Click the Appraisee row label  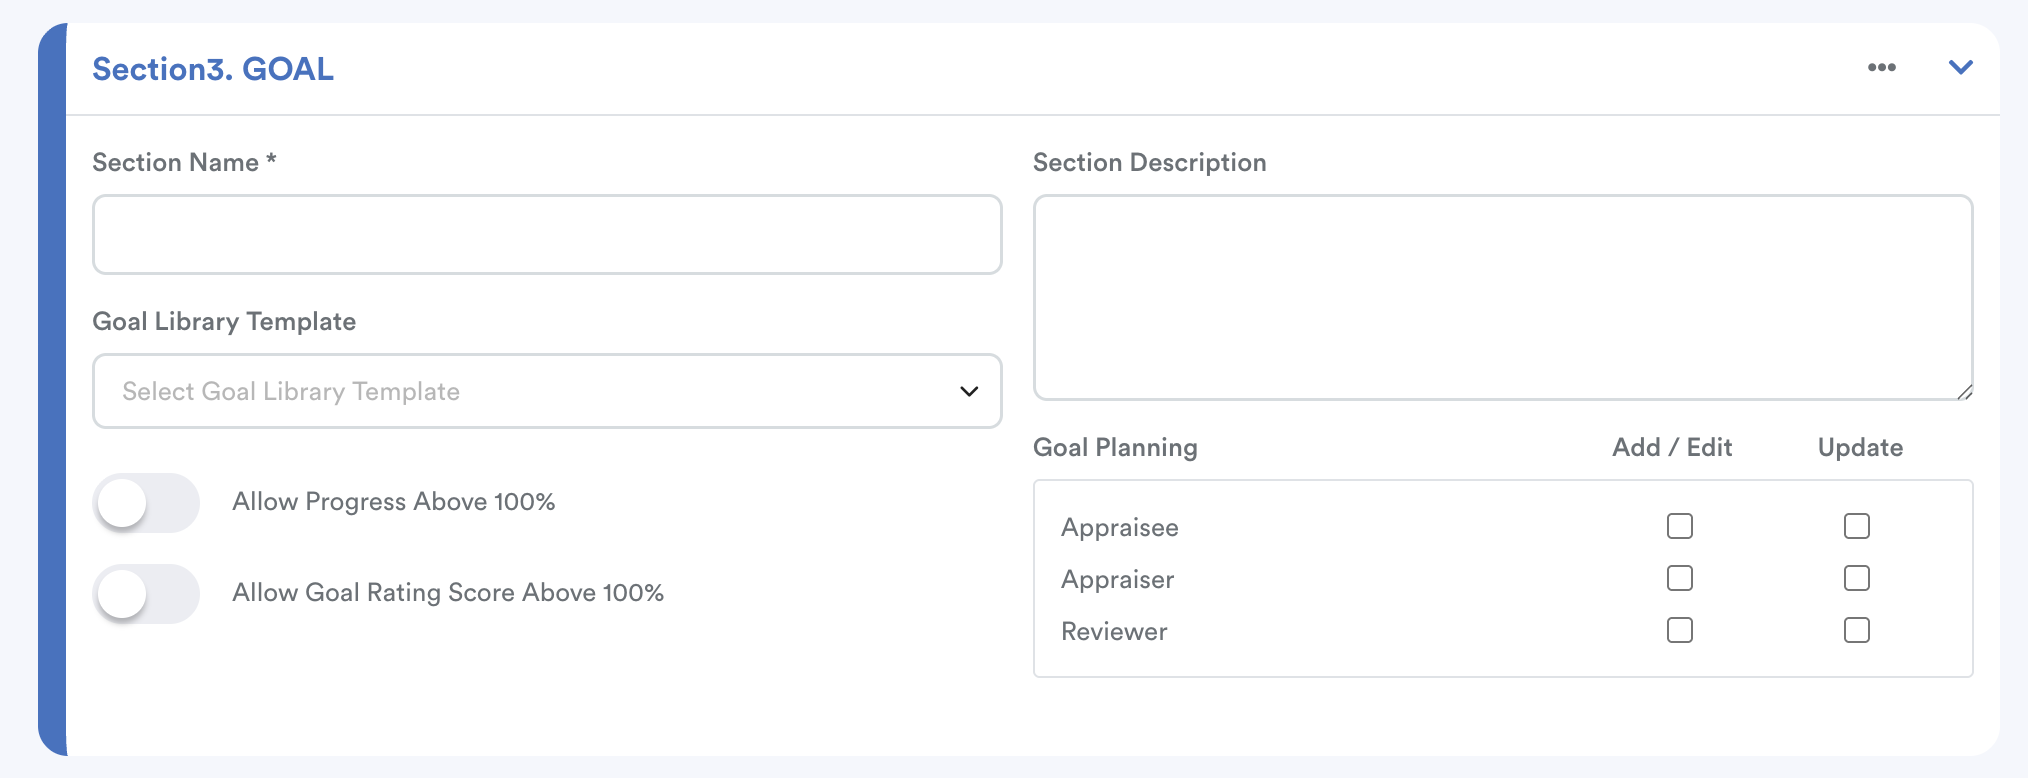tap(1119, 528)
